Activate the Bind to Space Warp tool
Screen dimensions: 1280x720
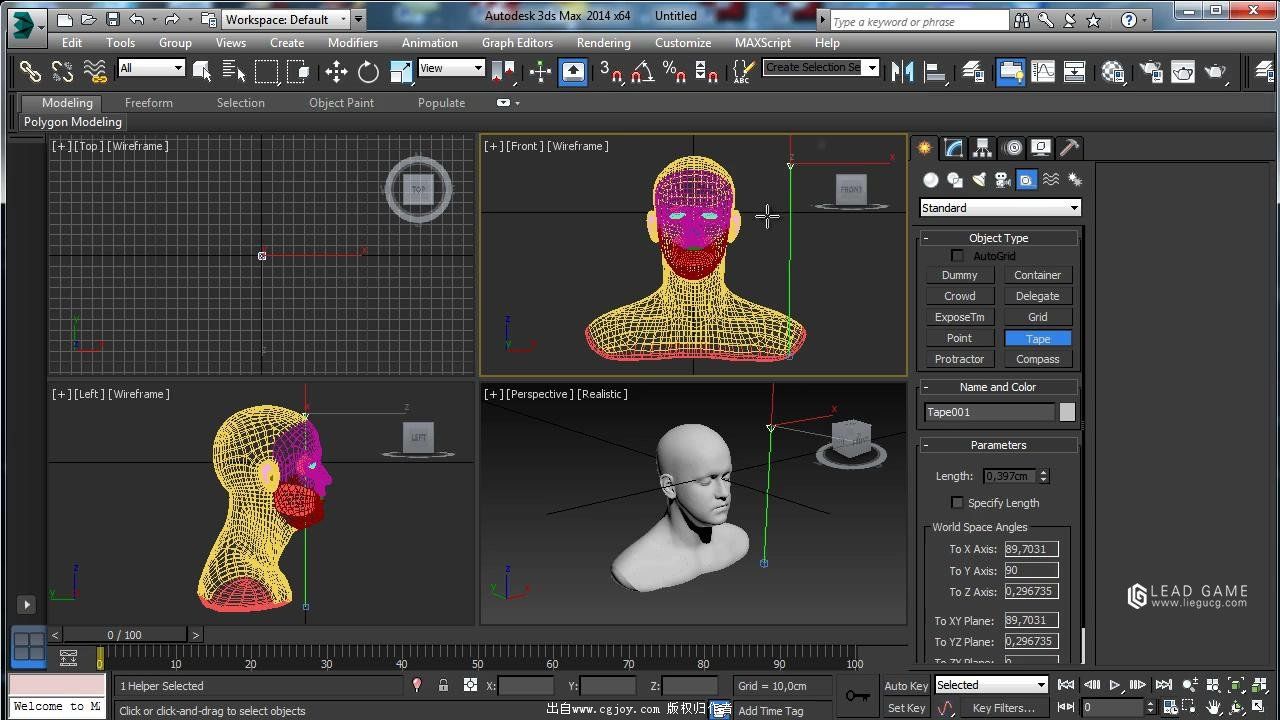(x=95, y=71)
